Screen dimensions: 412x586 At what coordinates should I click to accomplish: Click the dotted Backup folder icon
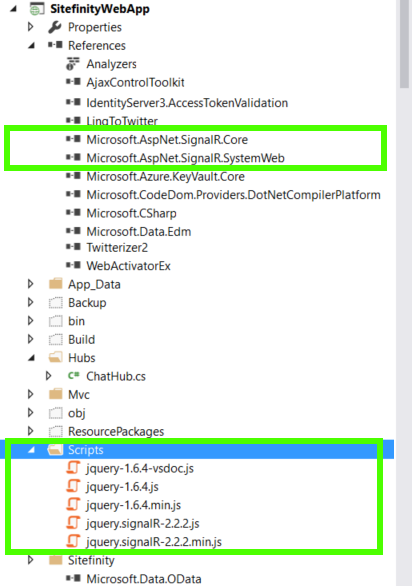tap(56, 303)
